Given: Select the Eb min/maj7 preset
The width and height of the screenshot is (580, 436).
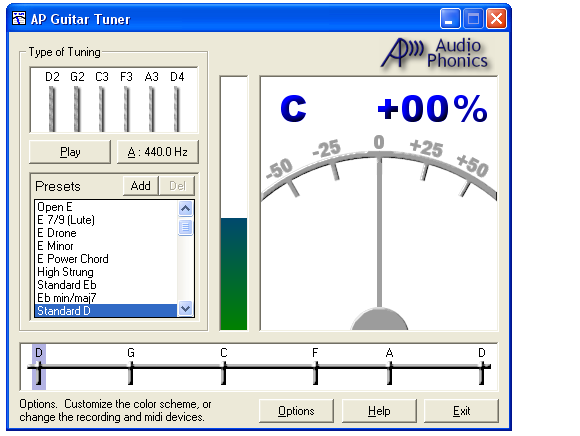Looking at the screenshot, I should [x=106, y=298].
